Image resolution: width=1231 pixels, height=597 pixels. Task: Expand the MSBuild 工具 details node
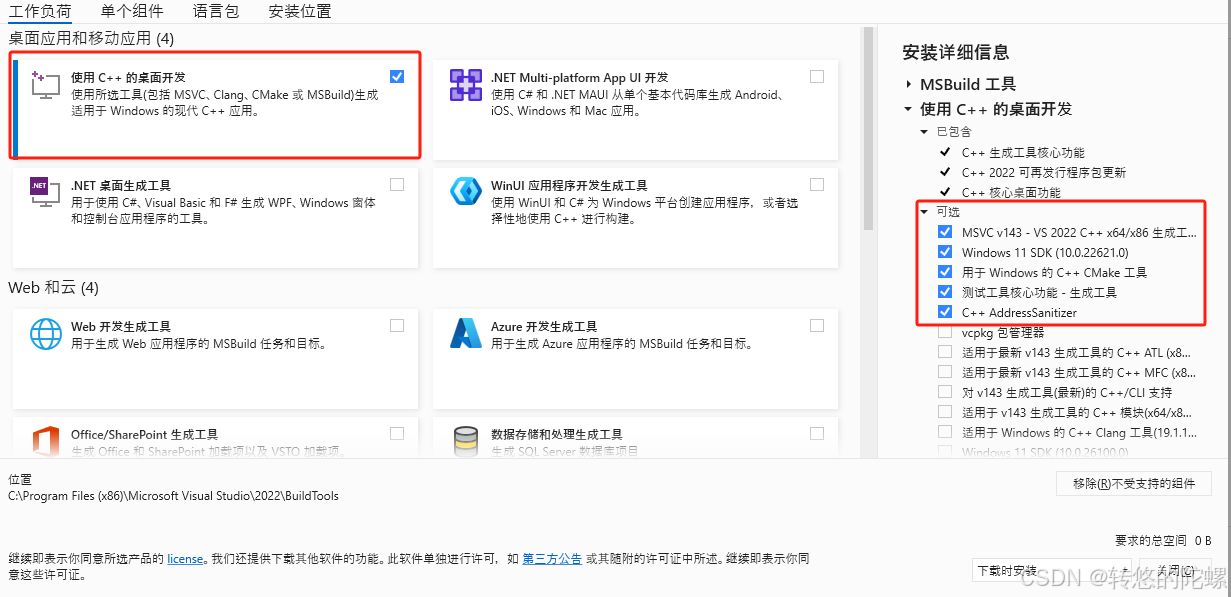click(908, 85)
